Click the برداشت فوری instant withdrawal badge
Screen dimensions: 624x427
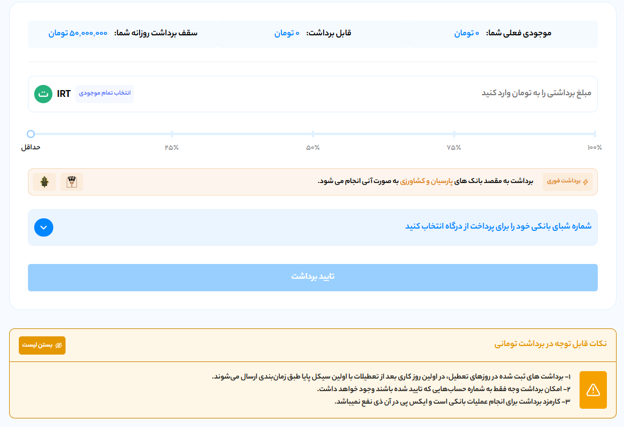567,181
